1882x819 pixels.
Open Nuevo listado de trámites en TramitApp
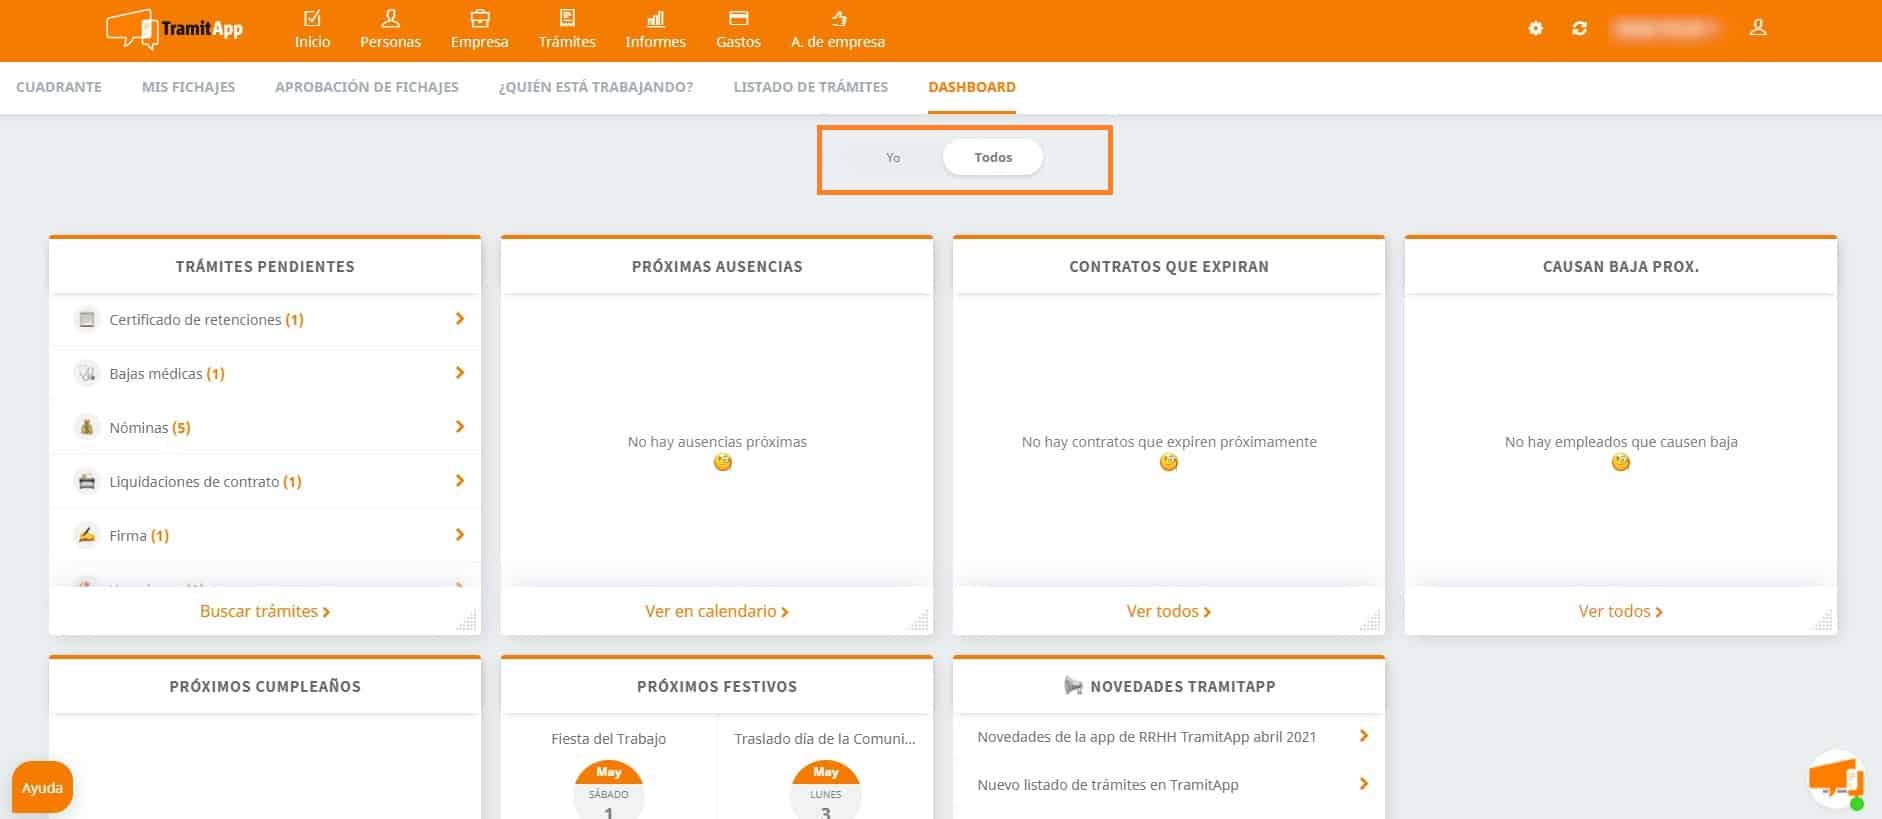click(1108, 785)
